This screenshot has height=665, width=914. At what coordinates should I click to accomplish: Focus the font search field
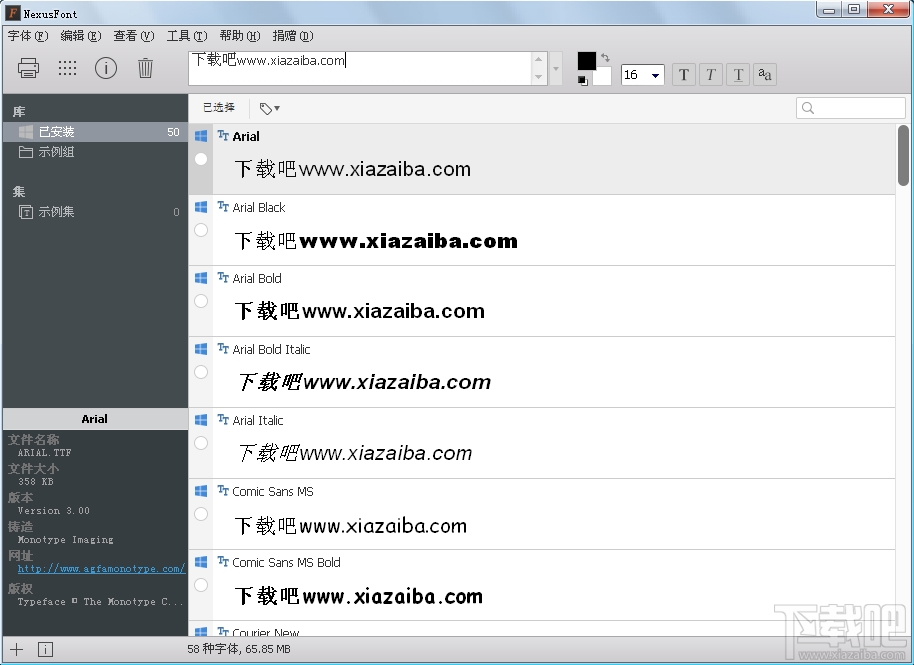tap(850, 108)
